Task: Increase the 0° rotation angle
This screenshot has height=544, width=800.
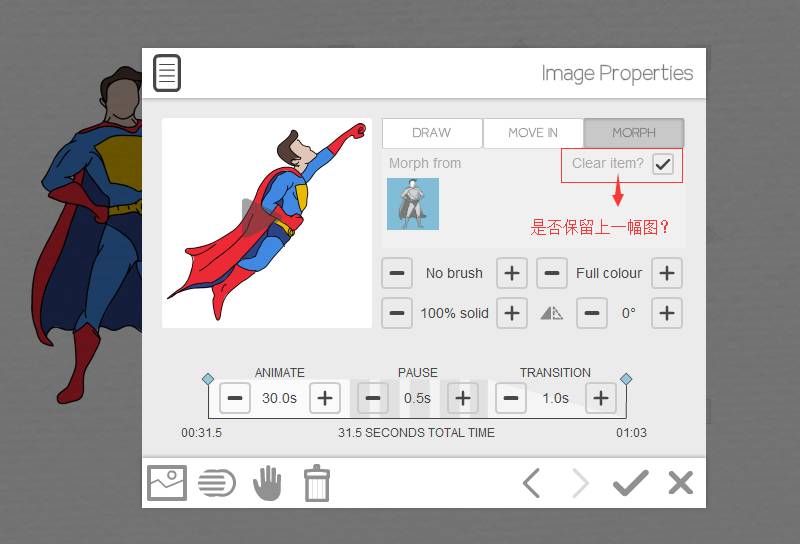Action: 667,313
